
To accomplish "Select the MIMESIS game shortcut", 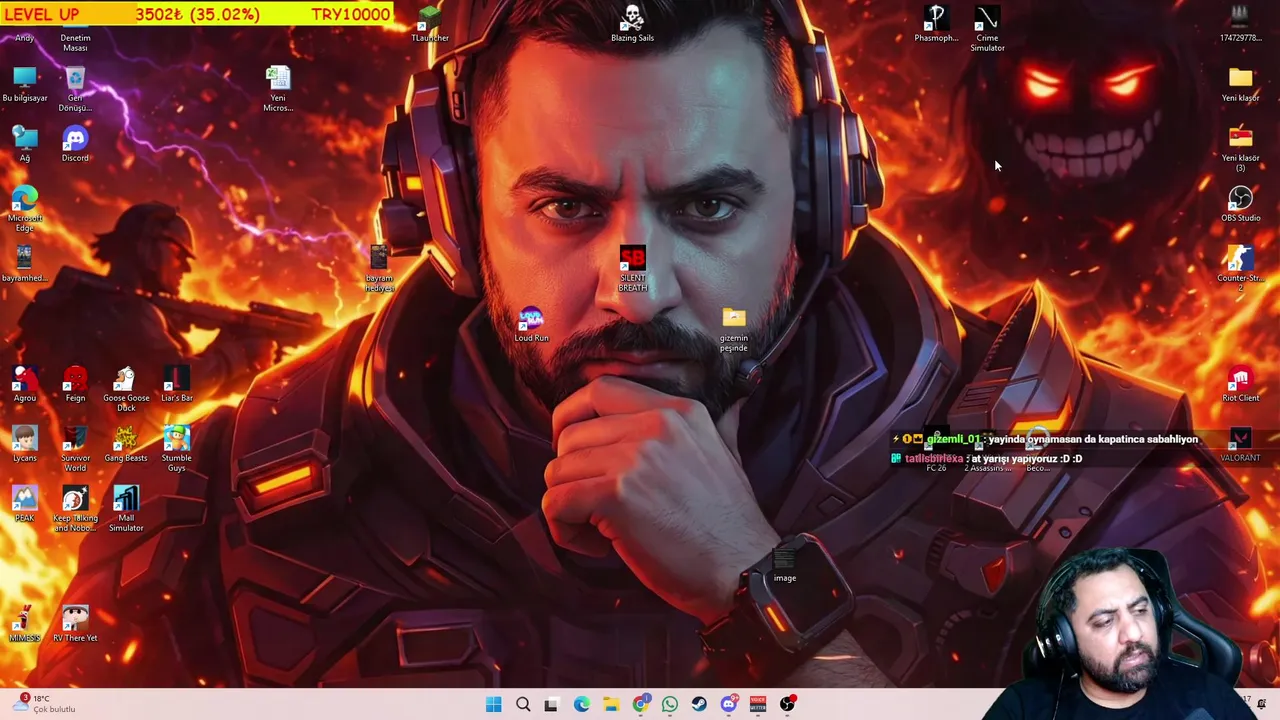I will (24, 624).
